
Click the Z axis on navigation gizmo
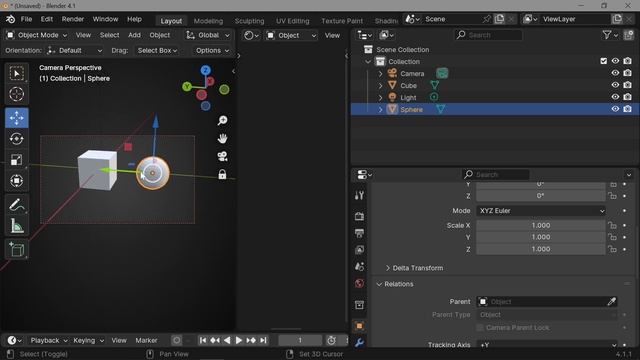click(206, 70)
